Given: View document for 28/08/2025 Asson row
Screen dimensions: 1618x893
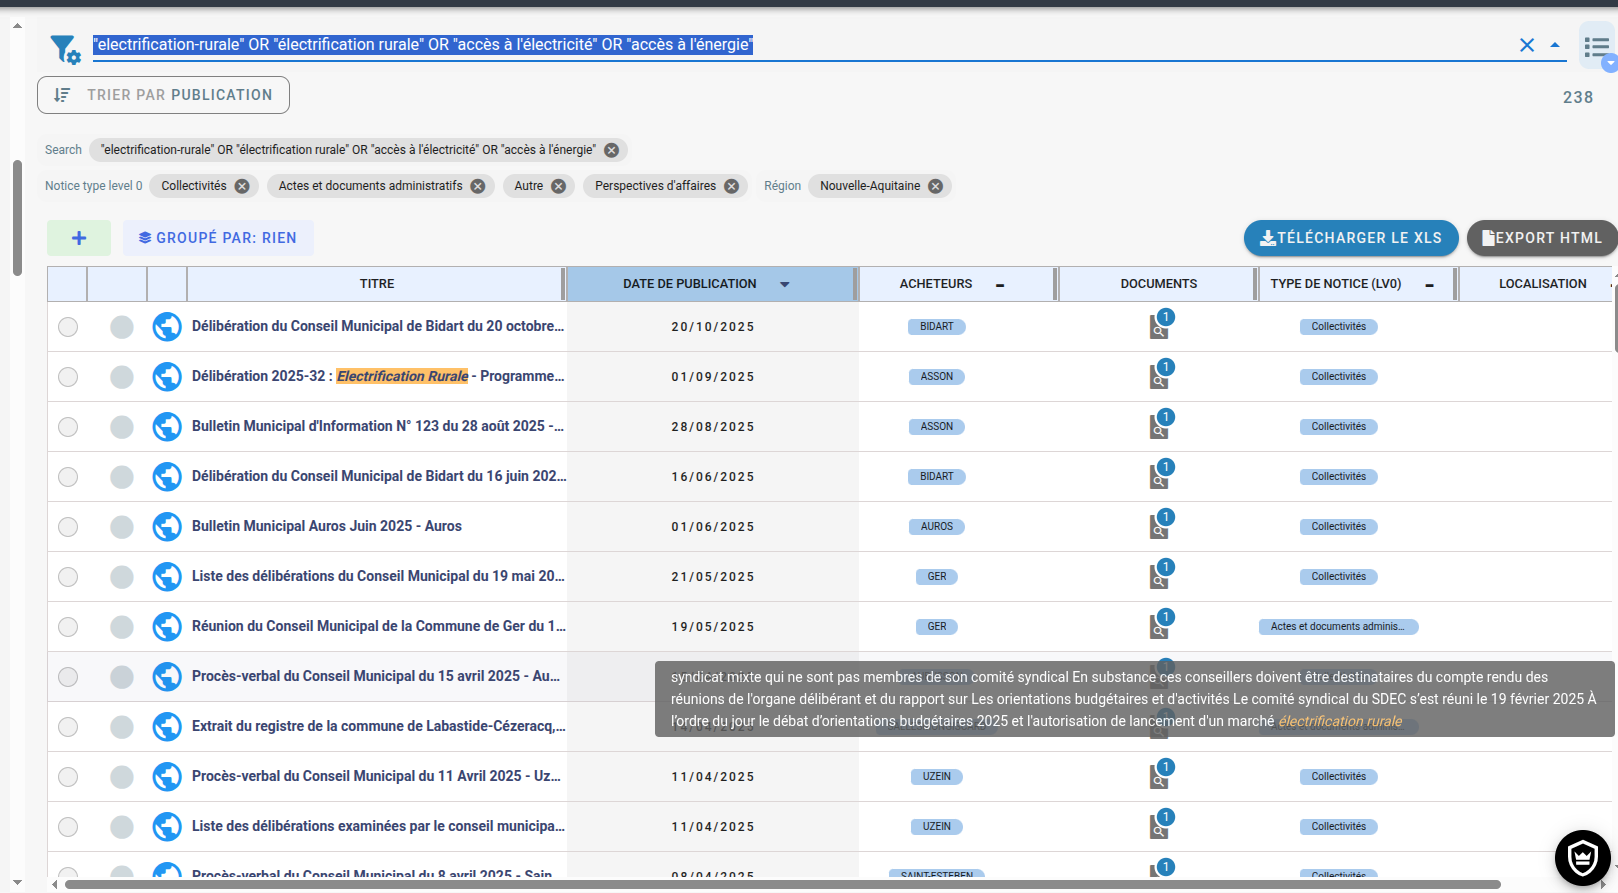Looking at the screenshot, I should pyautogui.click(x=1160, y=425).
